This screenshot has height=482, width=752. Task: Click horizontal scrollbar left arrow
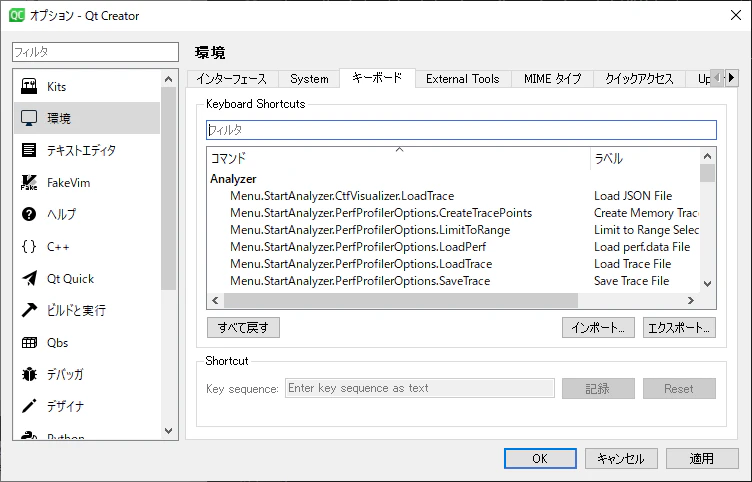[215, 300]
